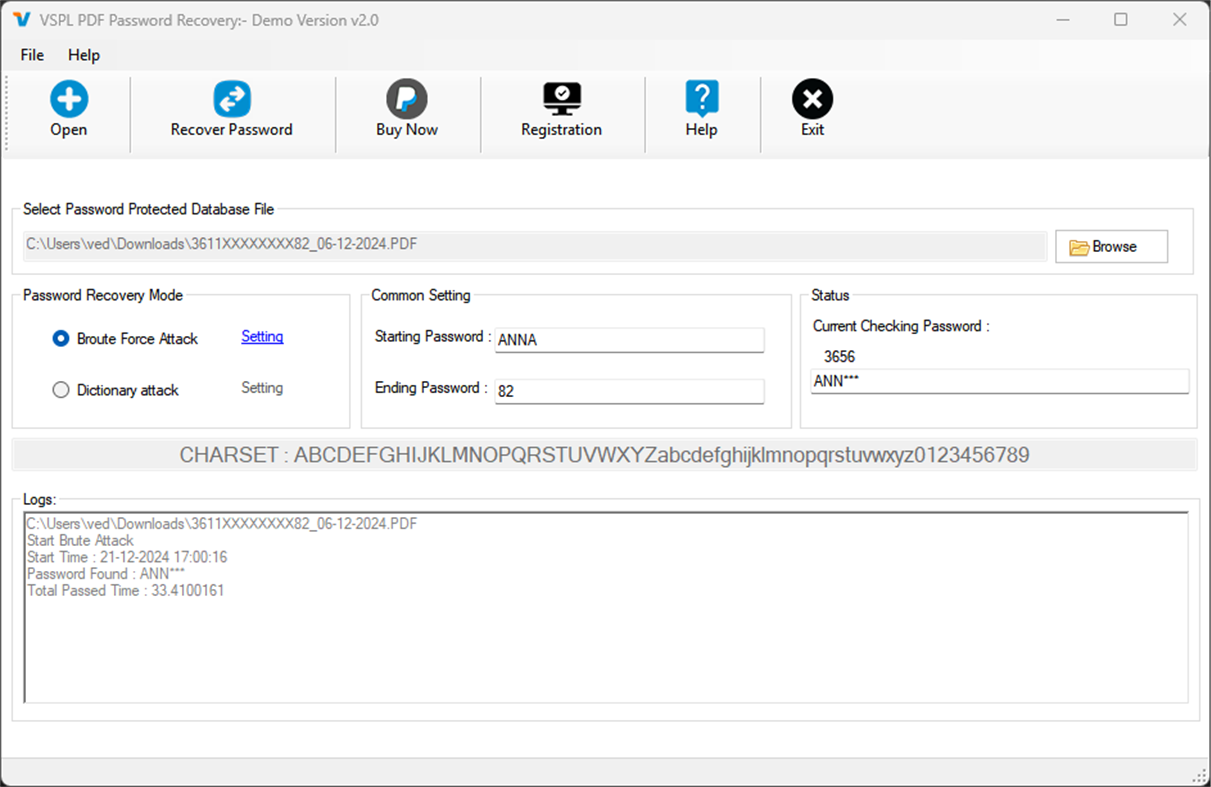Switch recovery mode to Brute Force Attack
1211x787 pixels.
(60, 338)
